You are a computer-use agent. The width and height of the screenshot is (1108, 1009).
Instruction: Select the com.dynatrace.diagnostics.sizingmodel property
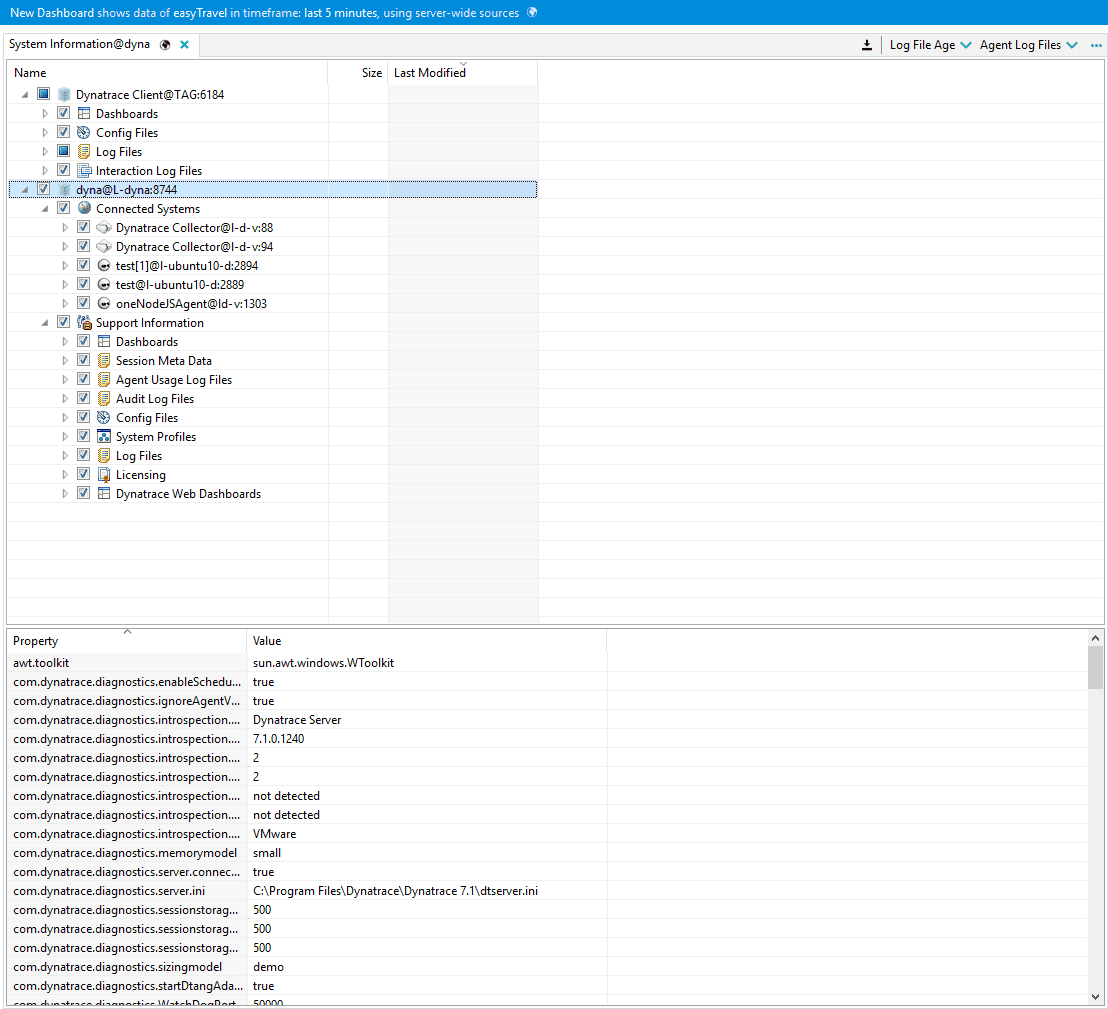click(x=117, y=967)
